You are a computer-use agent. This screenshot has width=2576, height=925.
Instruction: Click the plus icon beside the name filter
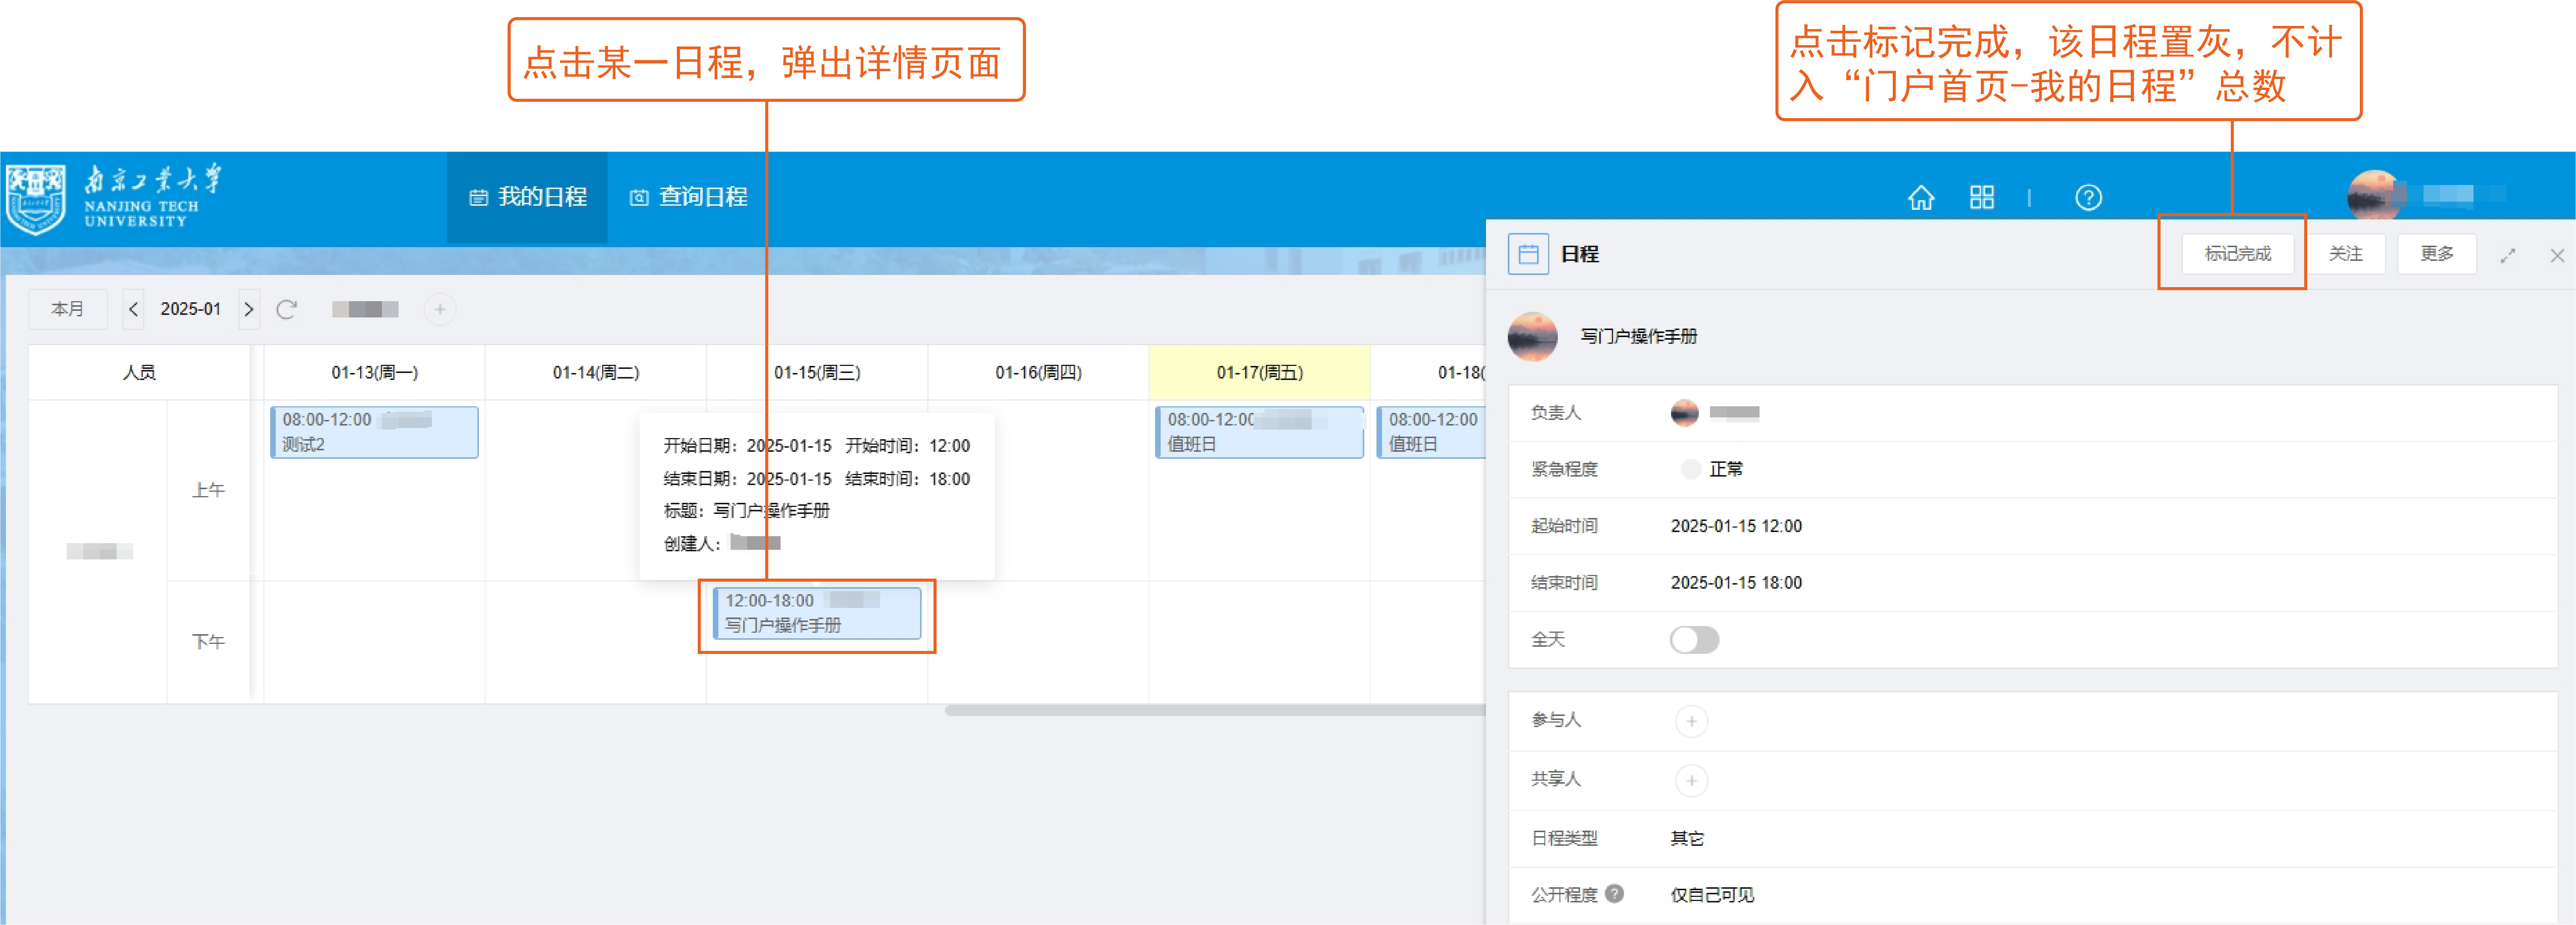[x=440, y=309]
